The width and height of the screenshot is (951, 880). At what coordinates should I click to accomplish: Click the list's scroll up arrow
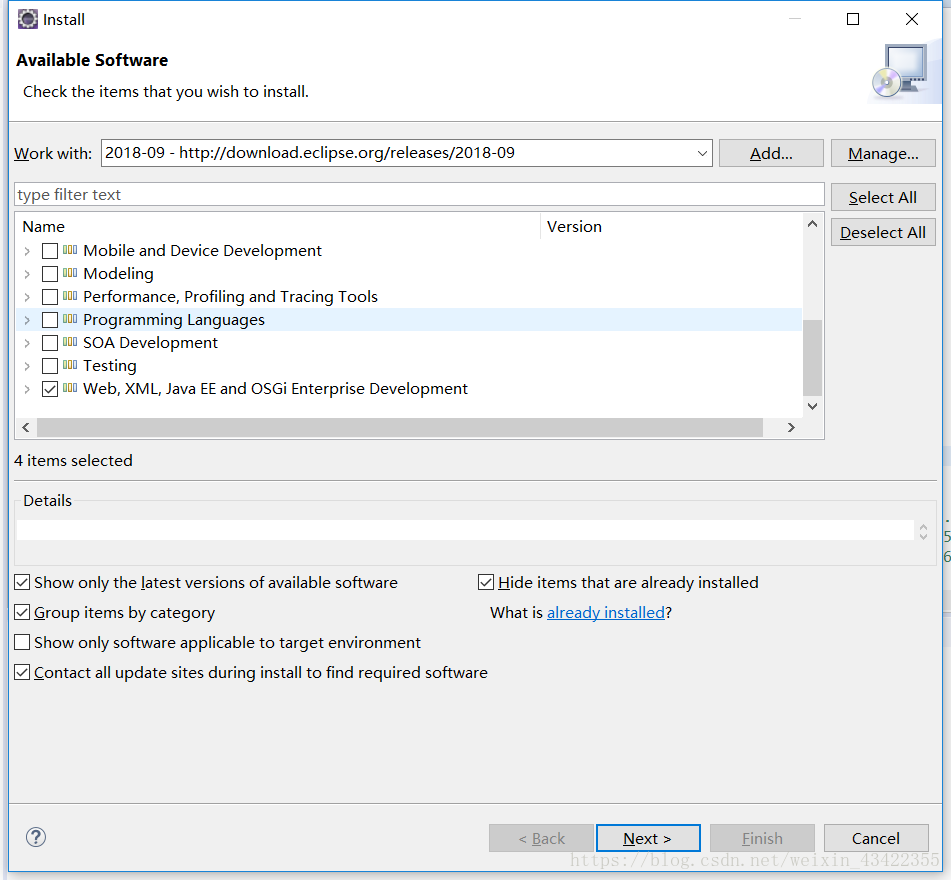pyautogui.click(x=813, y=224)
